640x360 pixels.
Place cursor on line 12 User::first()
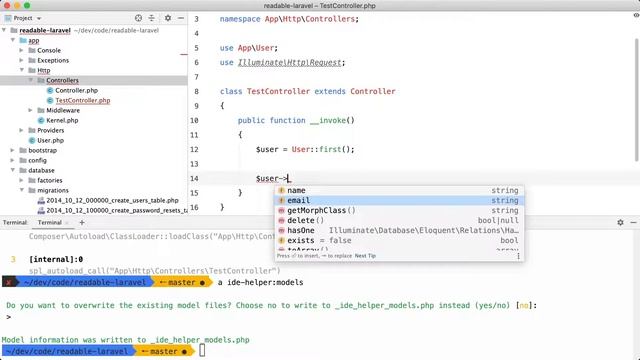(x=323, y=149)
